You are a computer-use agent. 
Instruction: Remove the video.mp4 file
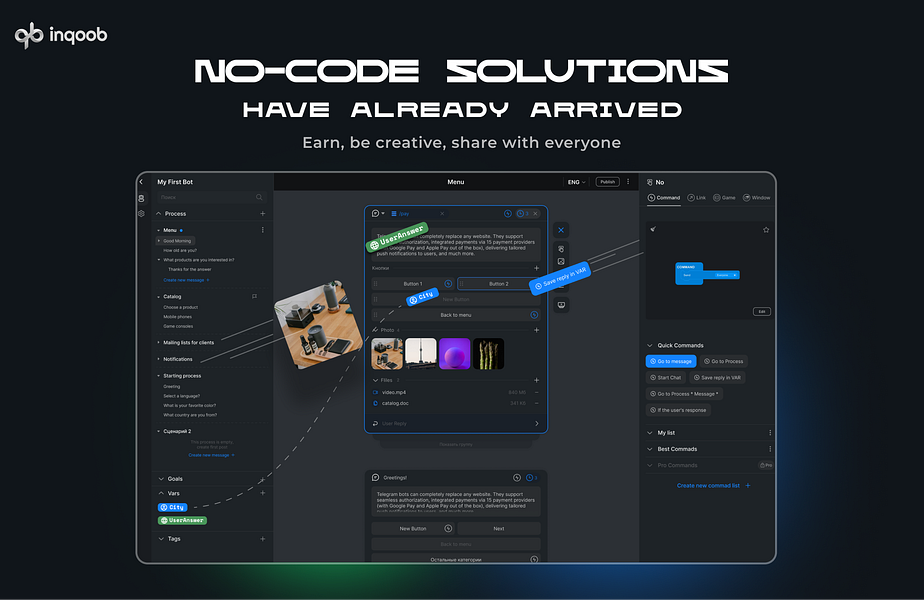coord(536,392)
